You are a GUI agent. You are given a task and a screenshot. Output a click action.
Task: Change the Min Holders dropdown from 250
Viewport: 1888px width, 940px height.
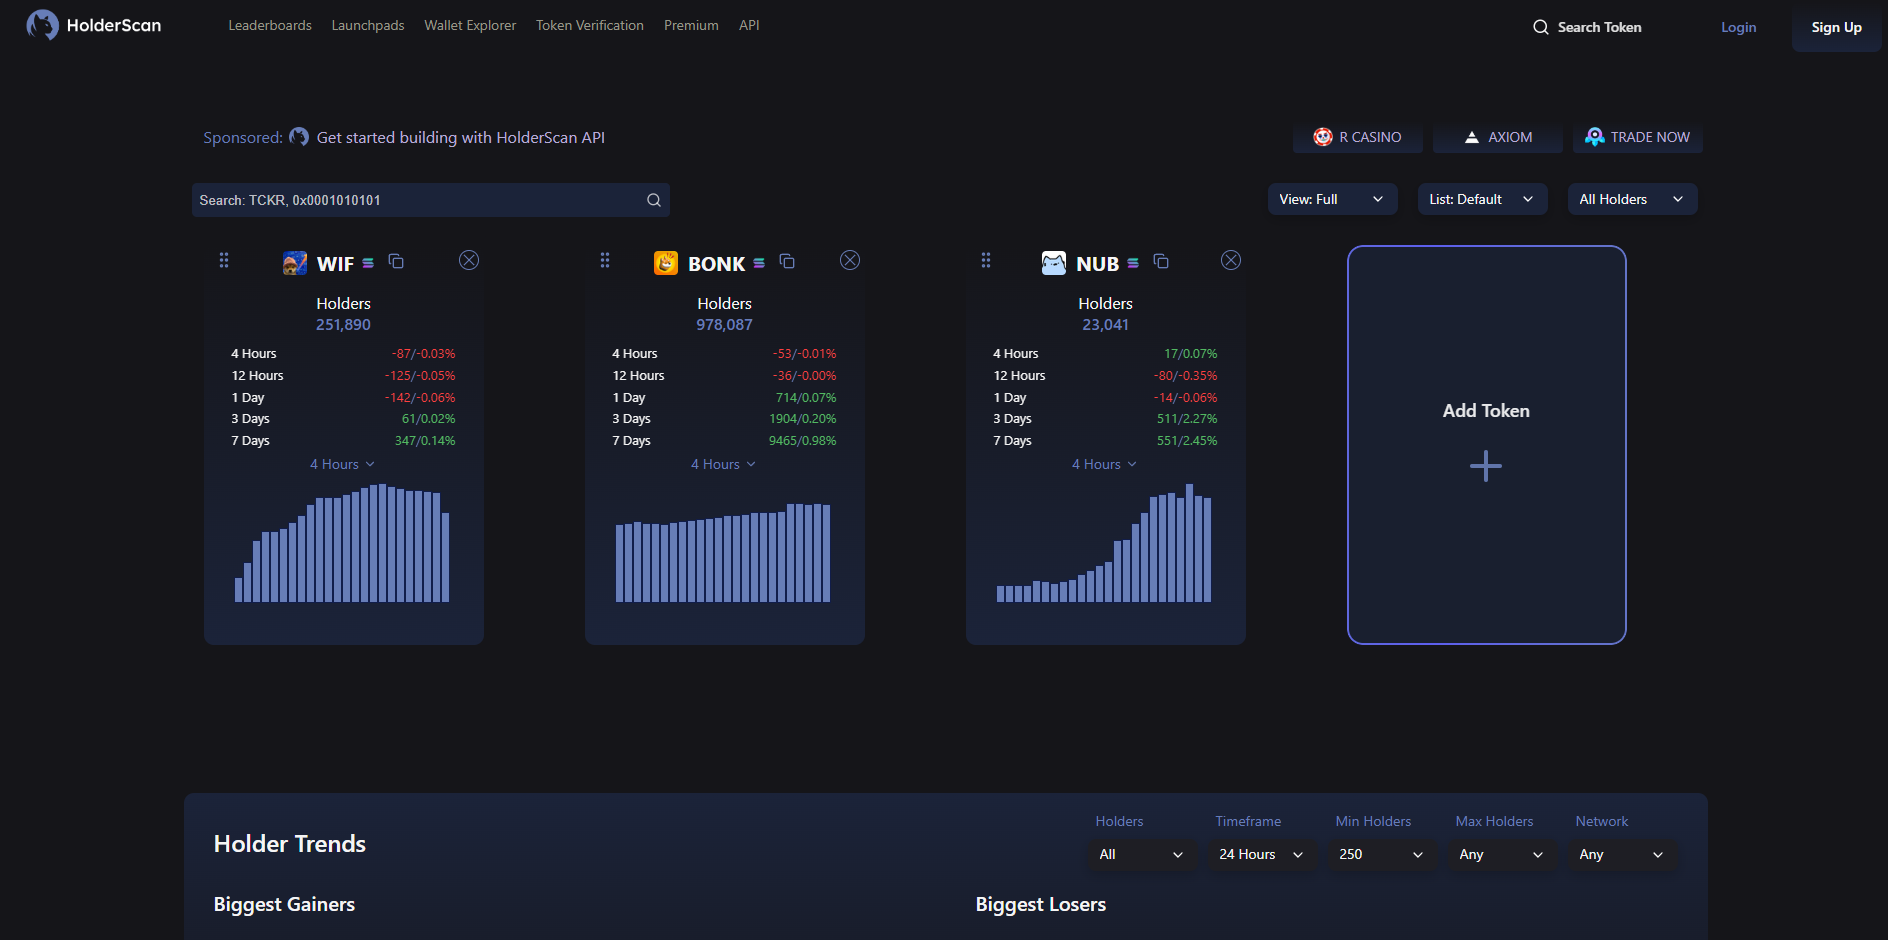(1382, 854)
